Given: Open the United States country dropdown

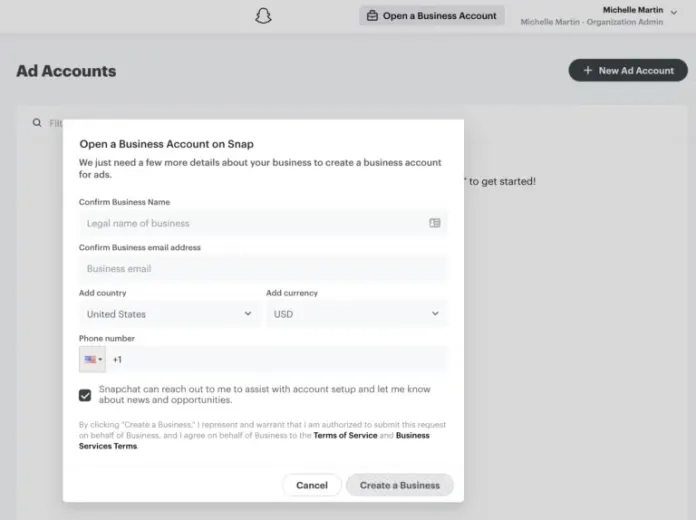Looking at the screenshot, I should (170, 314).
